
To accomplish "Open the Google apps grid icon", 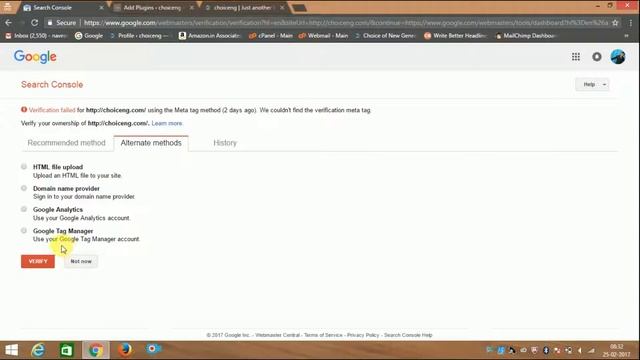I will point(576,57).
